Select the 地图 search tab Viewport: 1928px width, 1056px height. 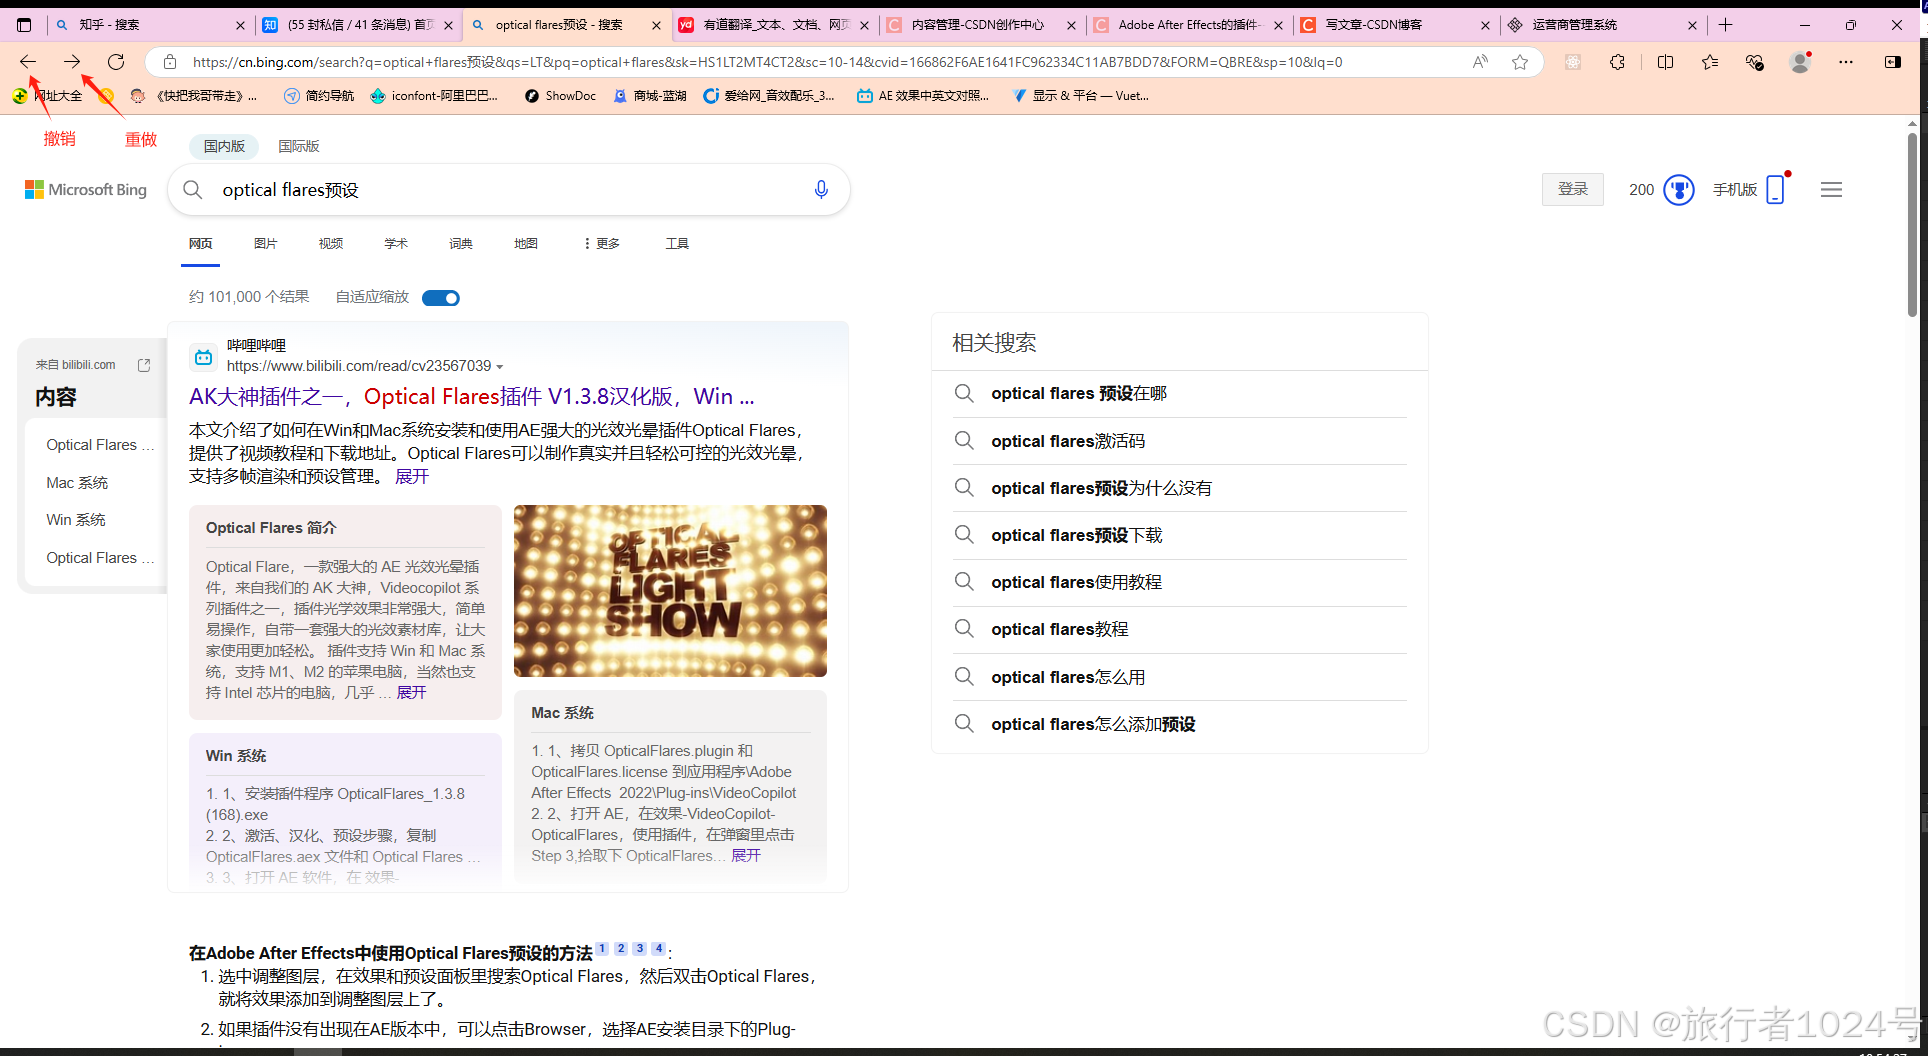click(x=526, y=244)
